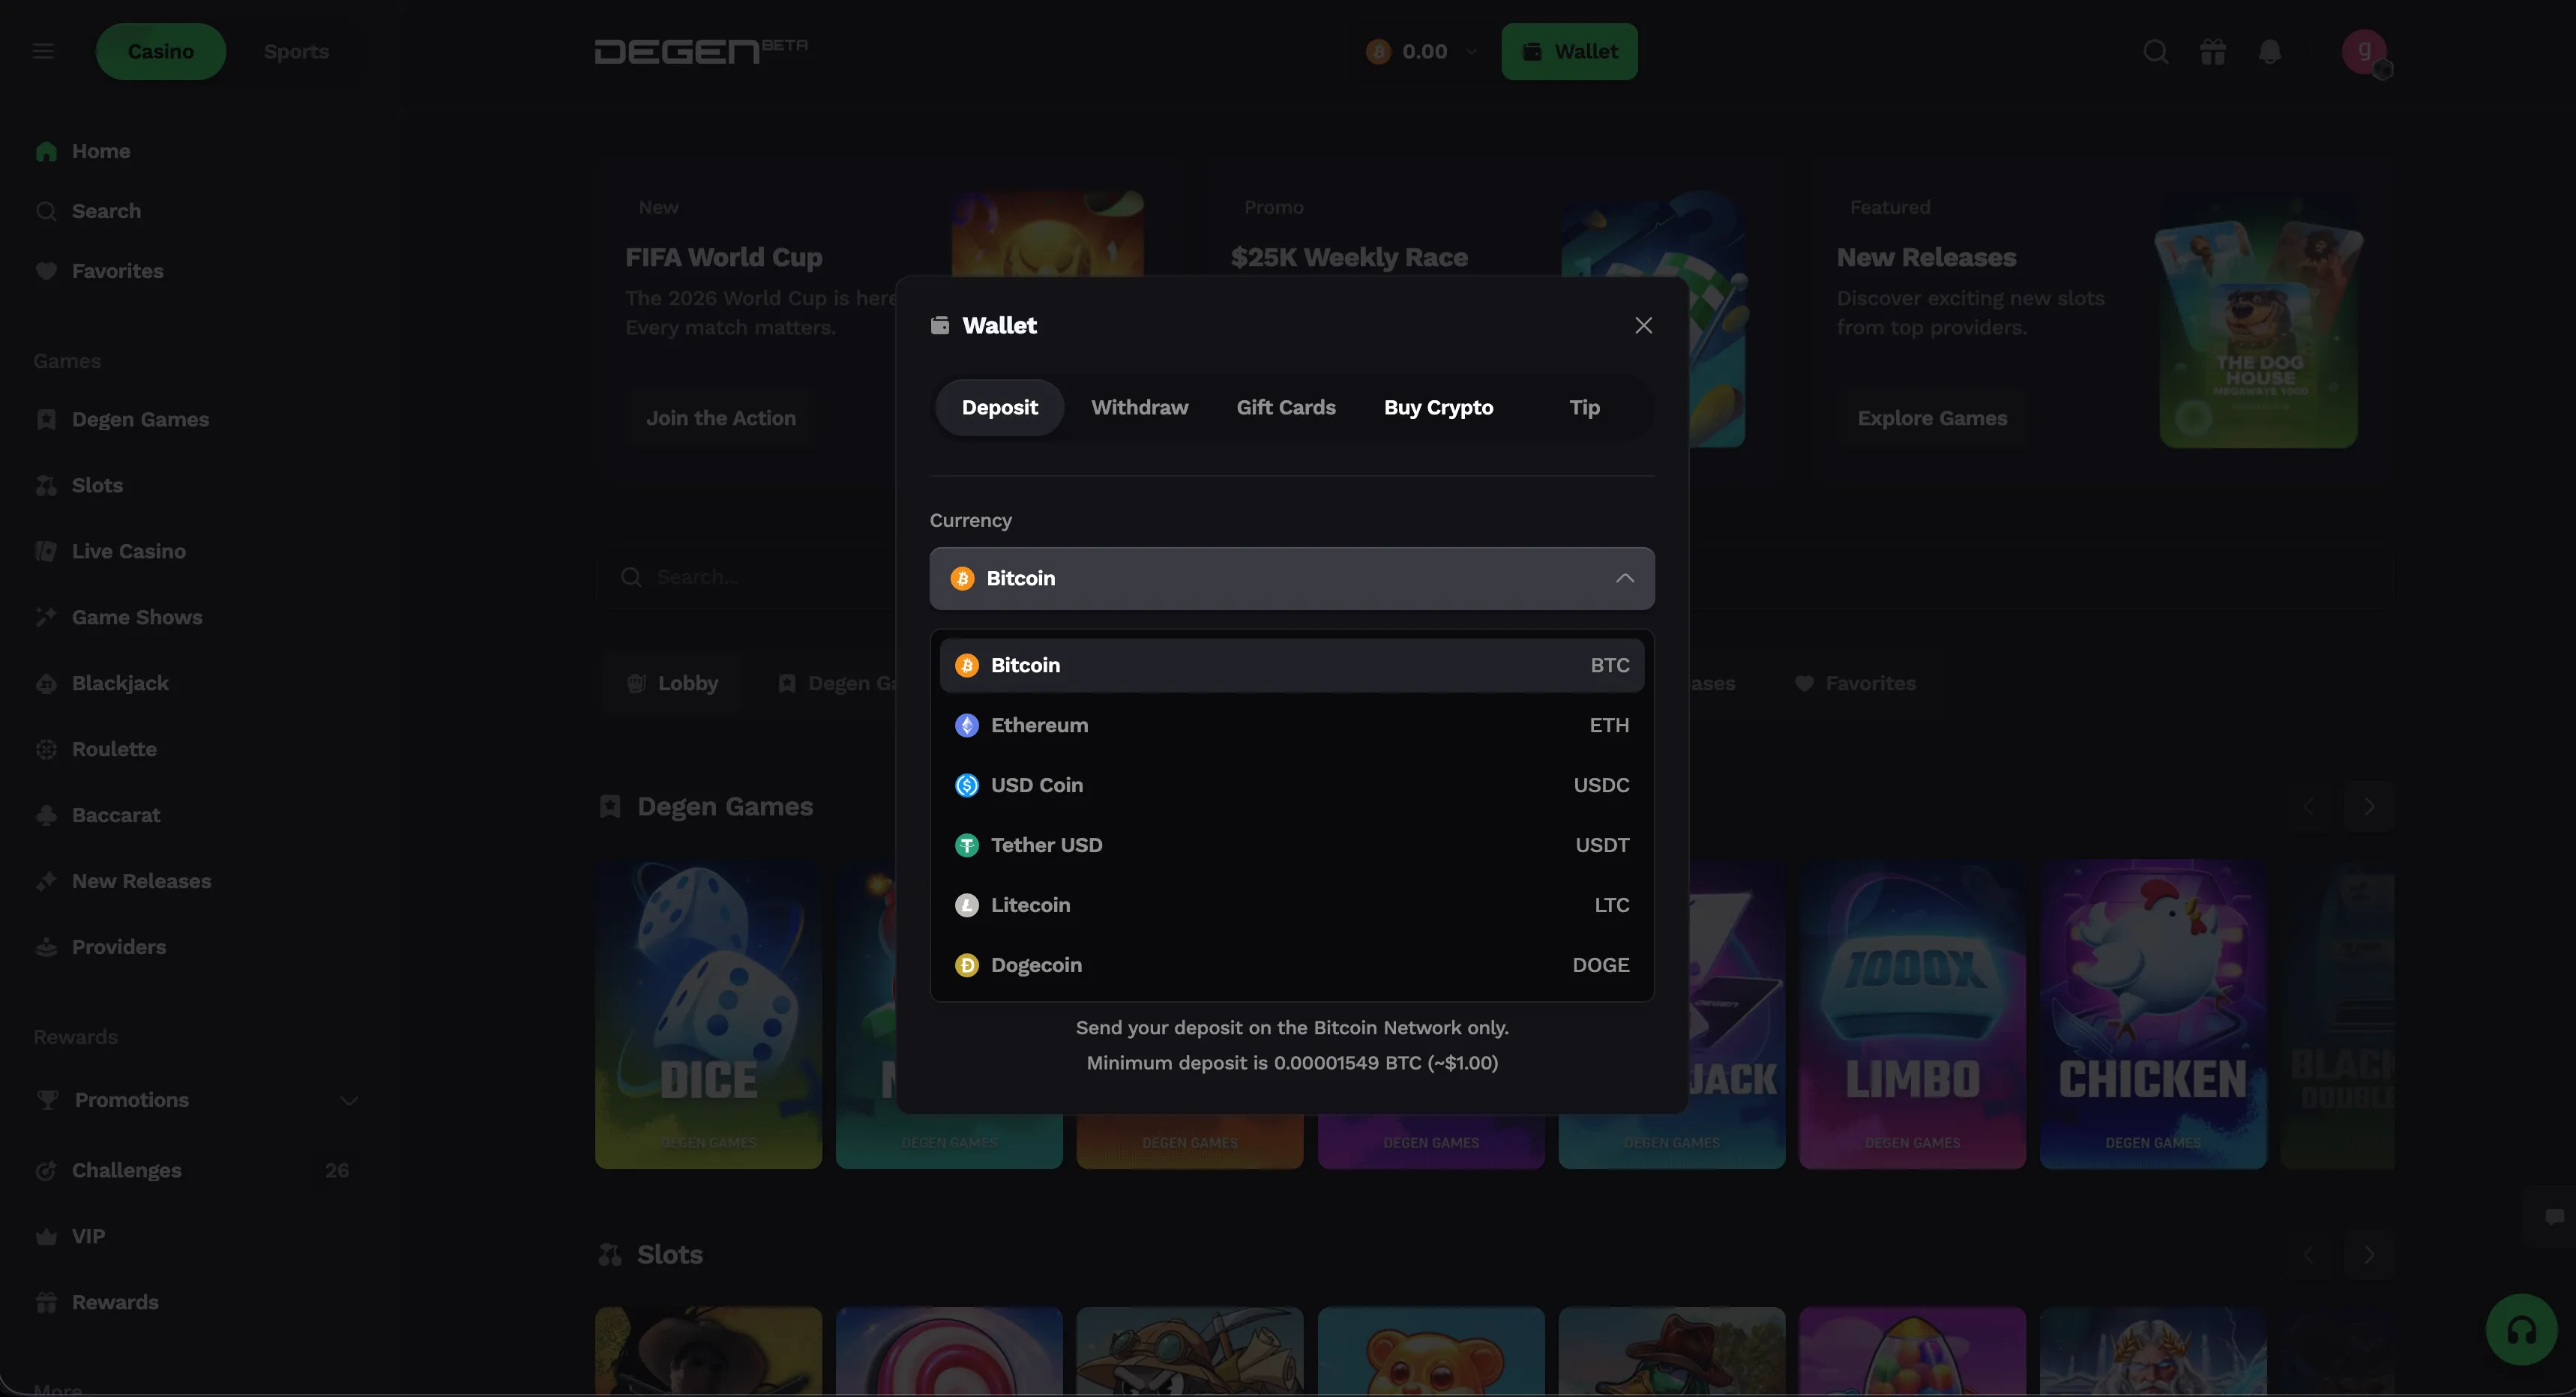The width and height of the screenshot is (2576, 1397).
Task: Open the user avatar profile icon
Action: [x=2365, y=51]
